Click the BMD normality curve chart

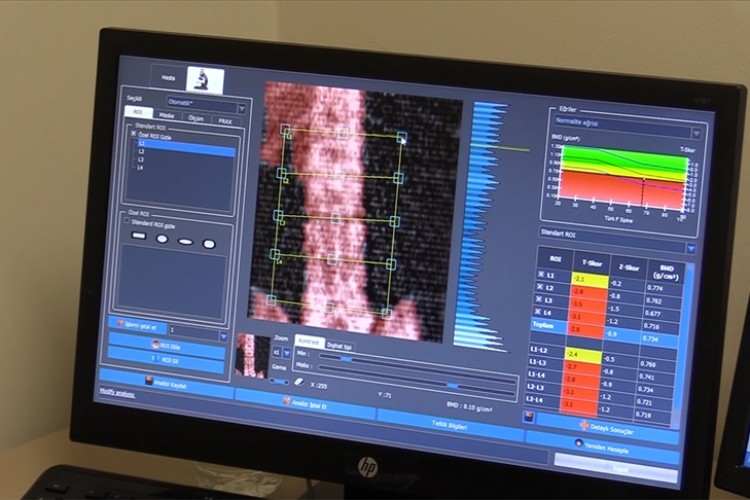pos(624,178)
